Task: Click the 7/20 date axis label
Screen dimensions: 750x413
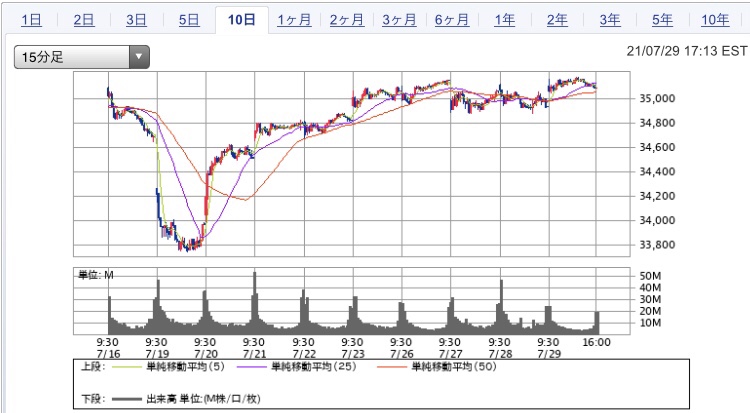Action: 206,355
